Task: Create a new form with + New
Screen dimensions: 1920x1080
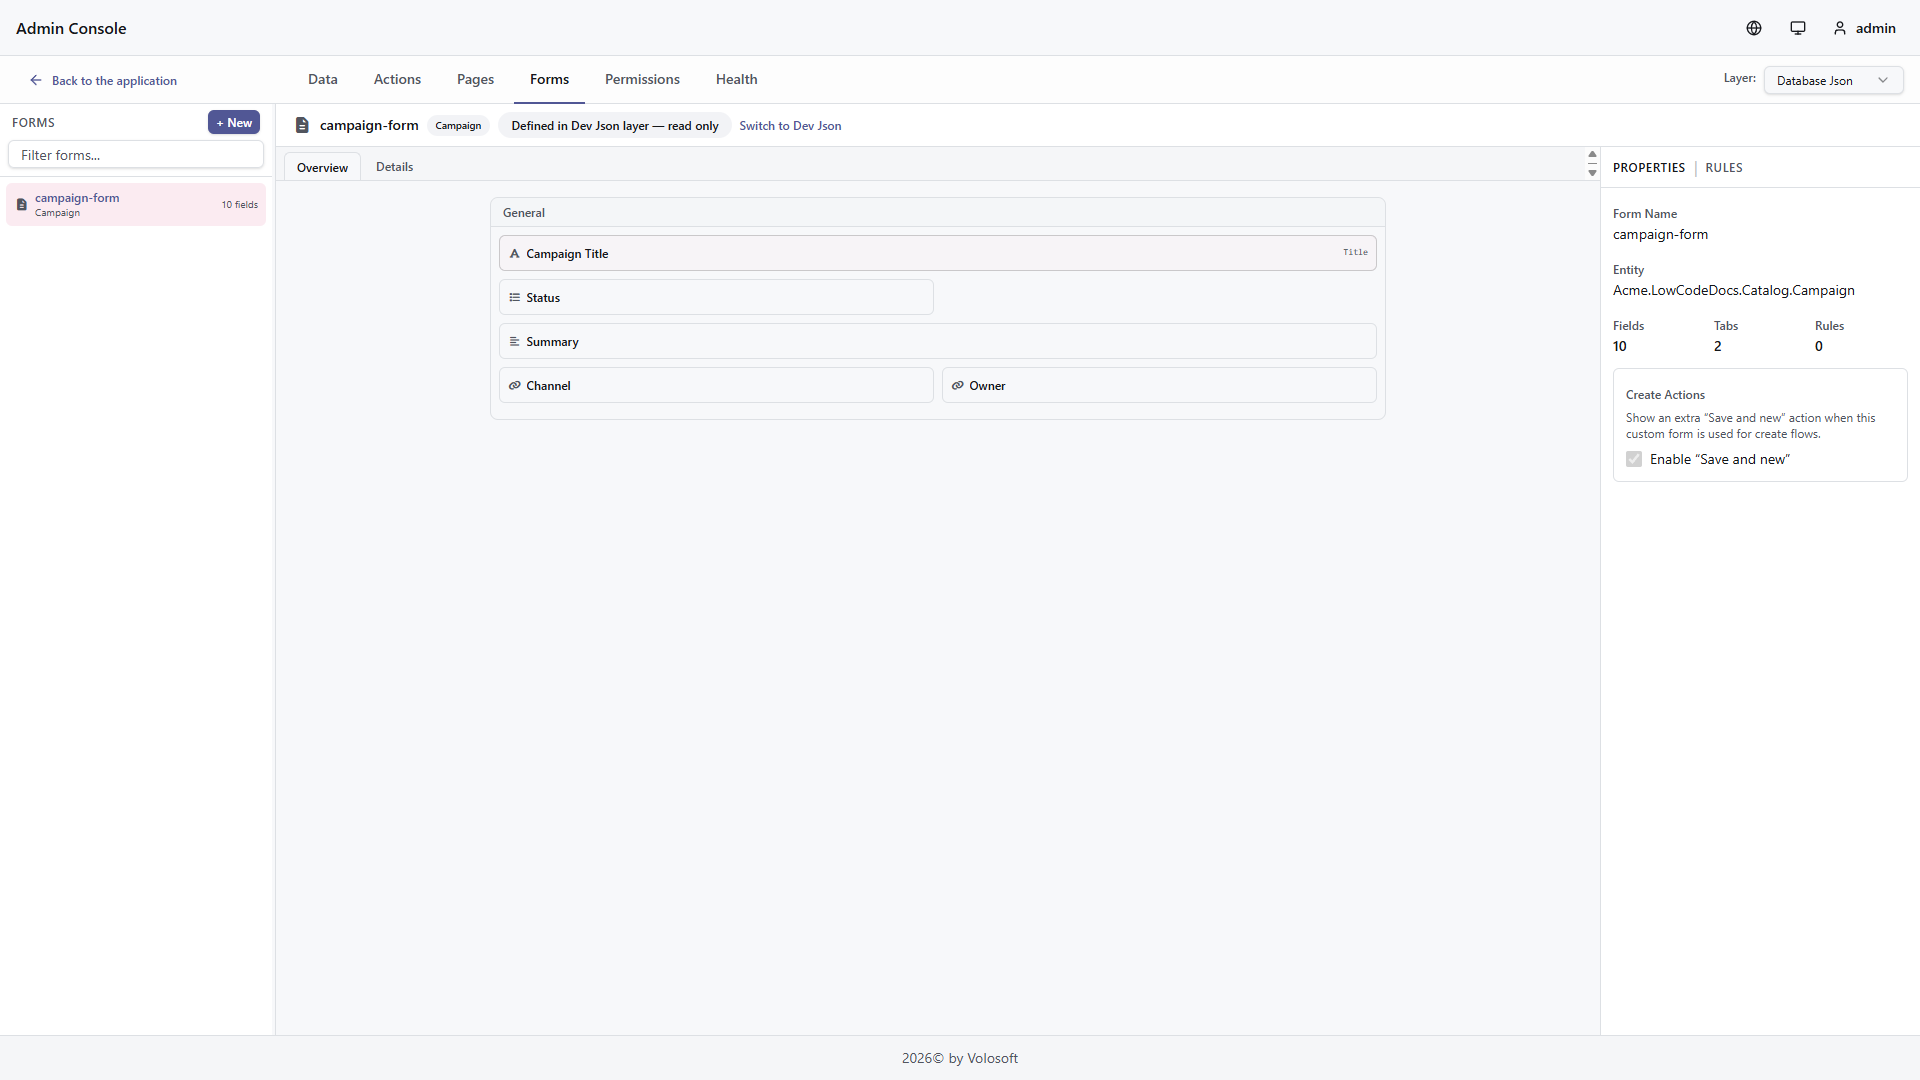Action: pos(234,122)
